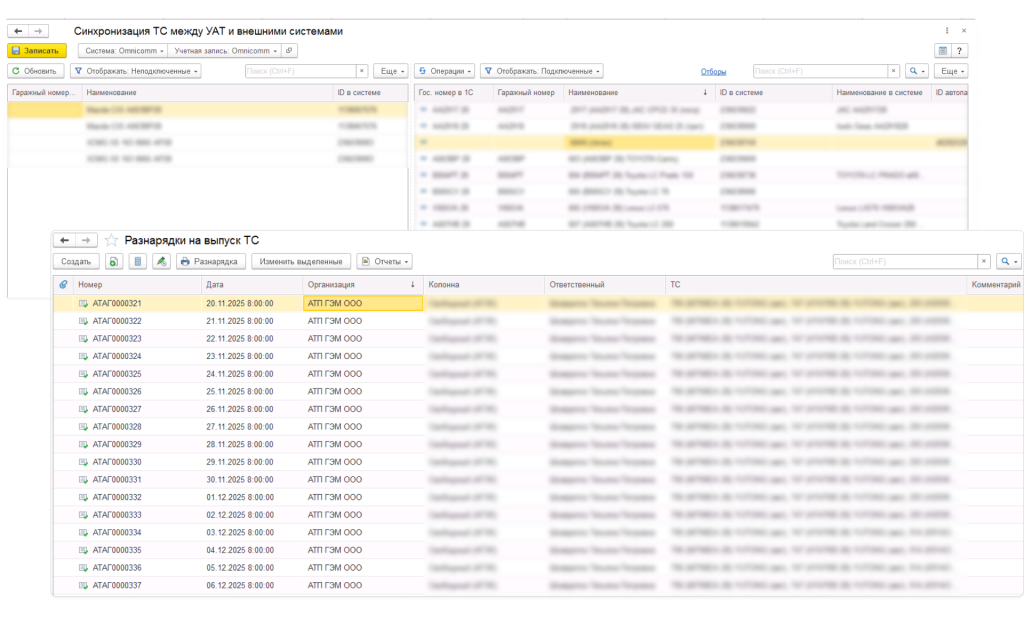Click the favorites star next to Разнарядки title
The width and height of the screenshot is (1024, 621).
(x=111, y=240)
